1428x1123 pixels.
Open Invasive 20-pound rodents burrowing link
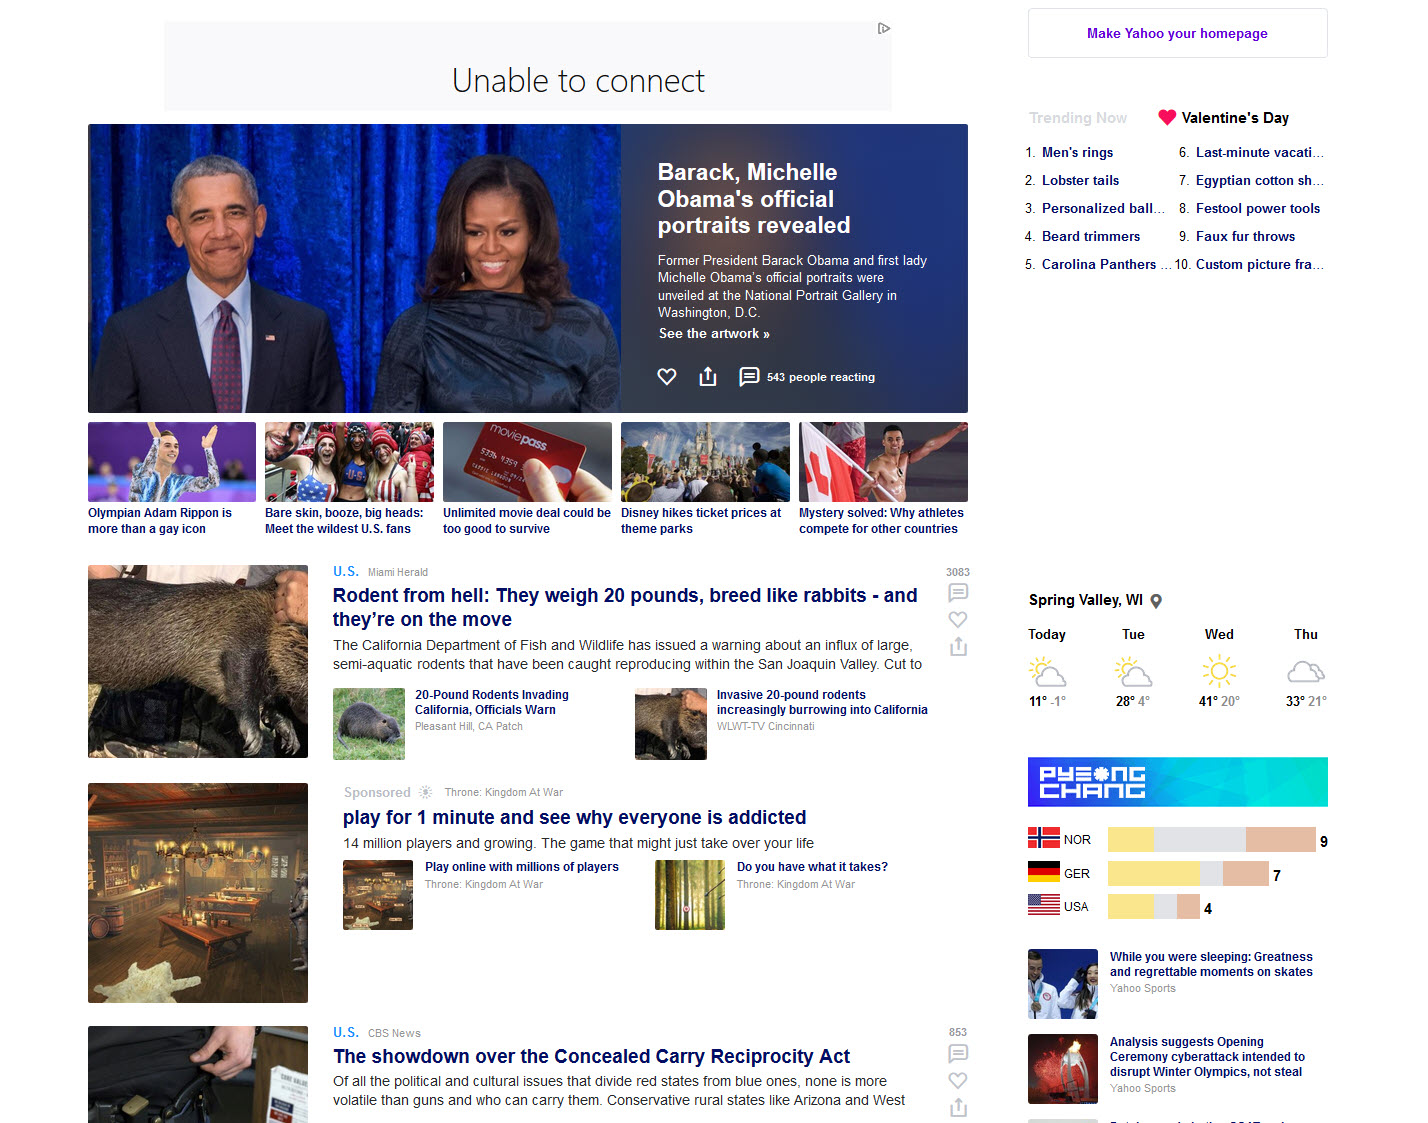tap(822, 702)
